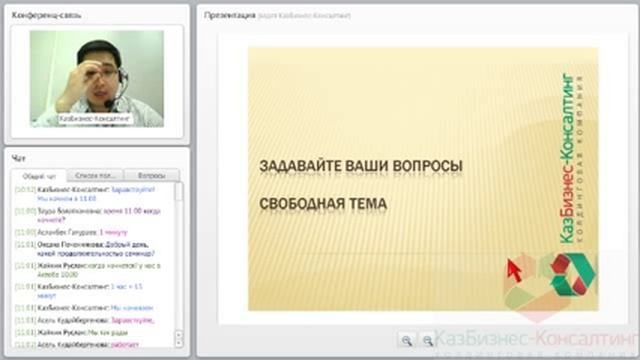
Task: Click the Презентация panel title
Action: point(230,16)
